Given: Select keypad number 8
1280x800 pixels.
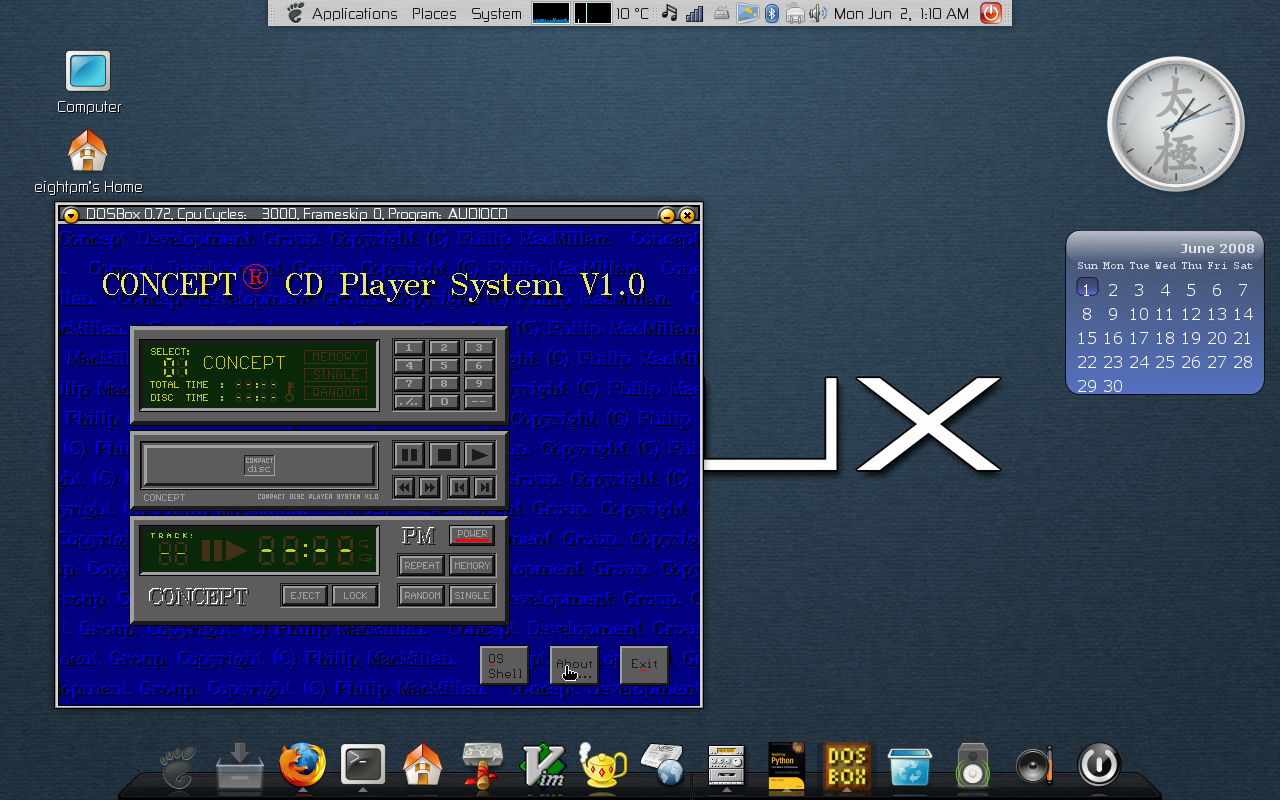Looking at the screenshot, I should [444, 384].
